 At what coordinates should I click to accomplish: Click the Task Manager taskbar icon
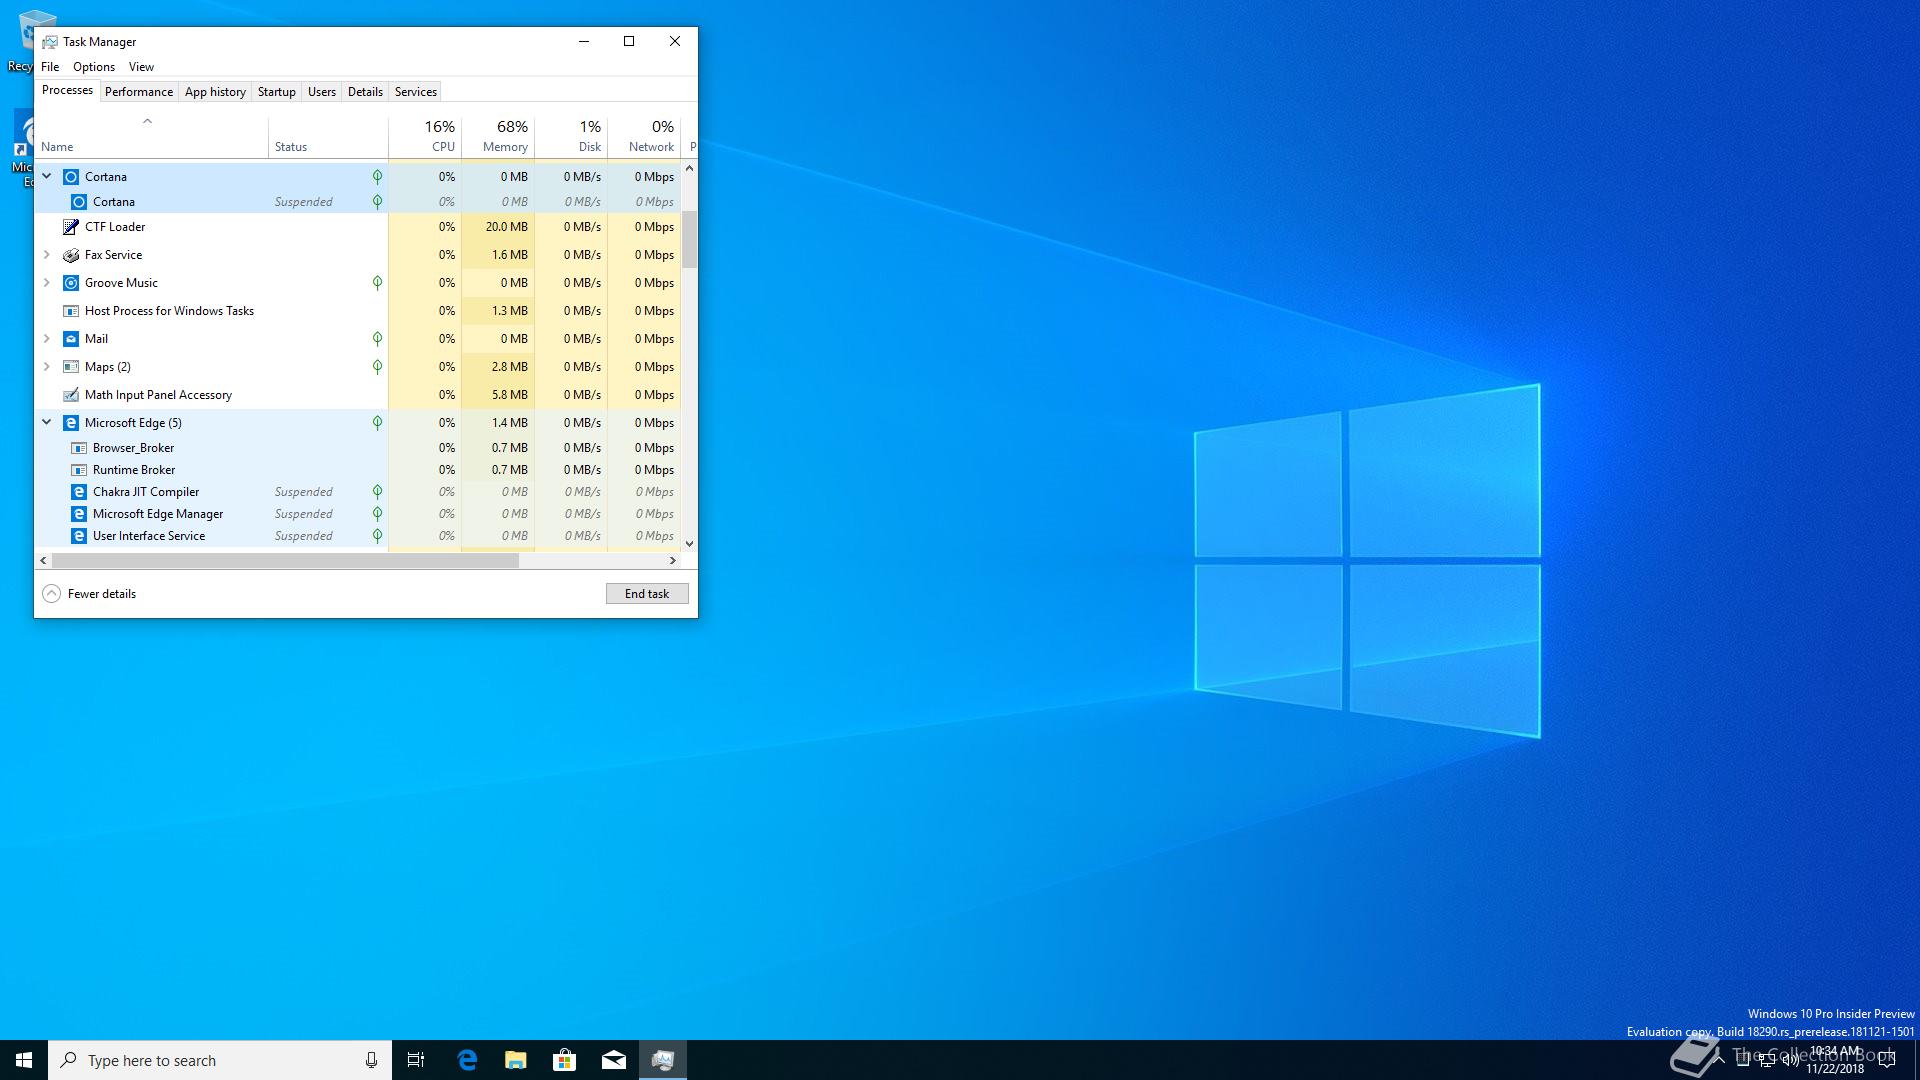(663, 1060)
